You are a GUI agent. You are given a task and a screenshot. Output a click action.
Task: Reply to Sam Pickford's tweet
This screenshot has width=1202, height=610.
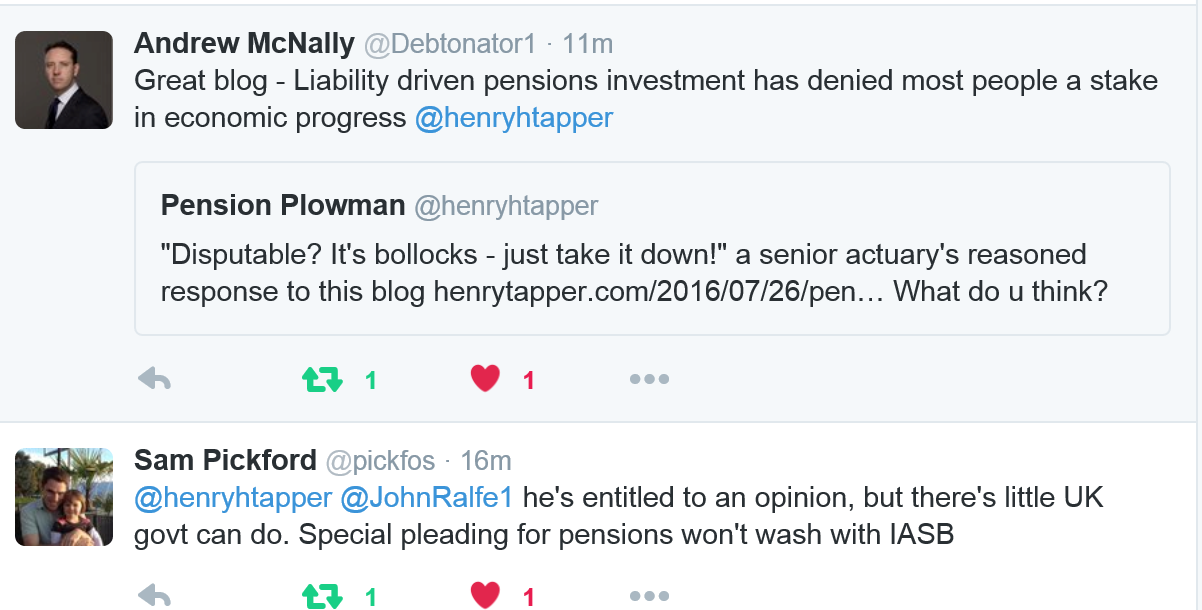click(x=154, y=596)
